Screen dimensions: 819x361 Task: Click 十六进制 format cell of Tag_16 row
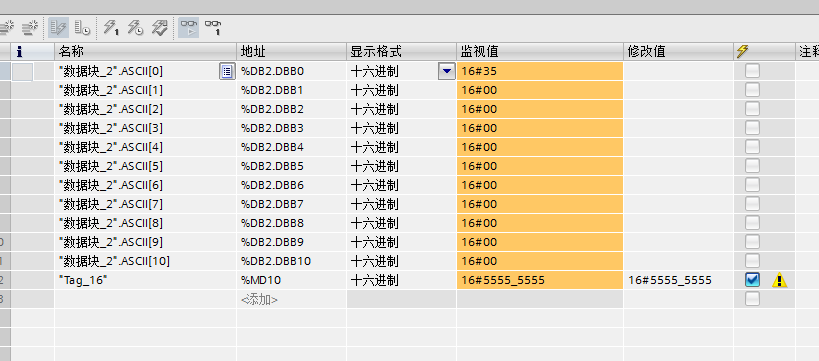(401, 281)
